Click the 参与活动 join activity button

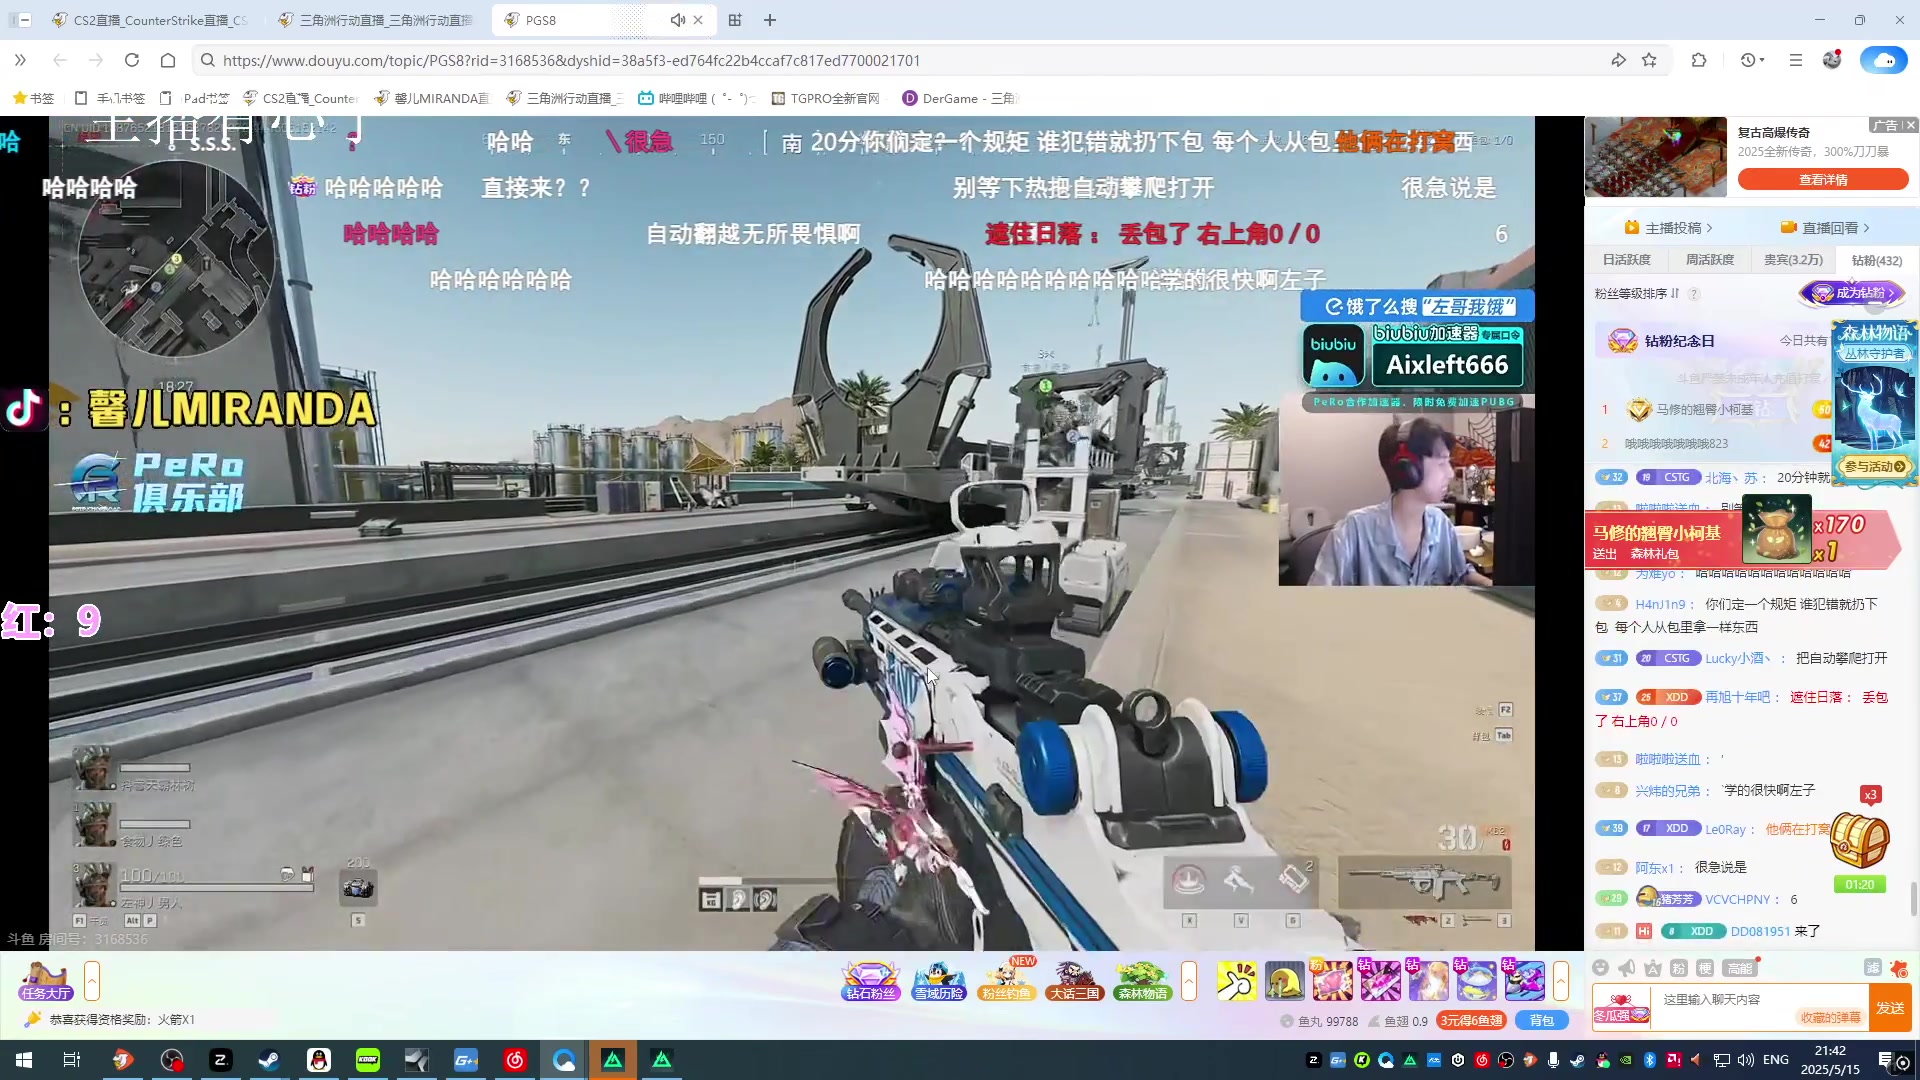1874,466
